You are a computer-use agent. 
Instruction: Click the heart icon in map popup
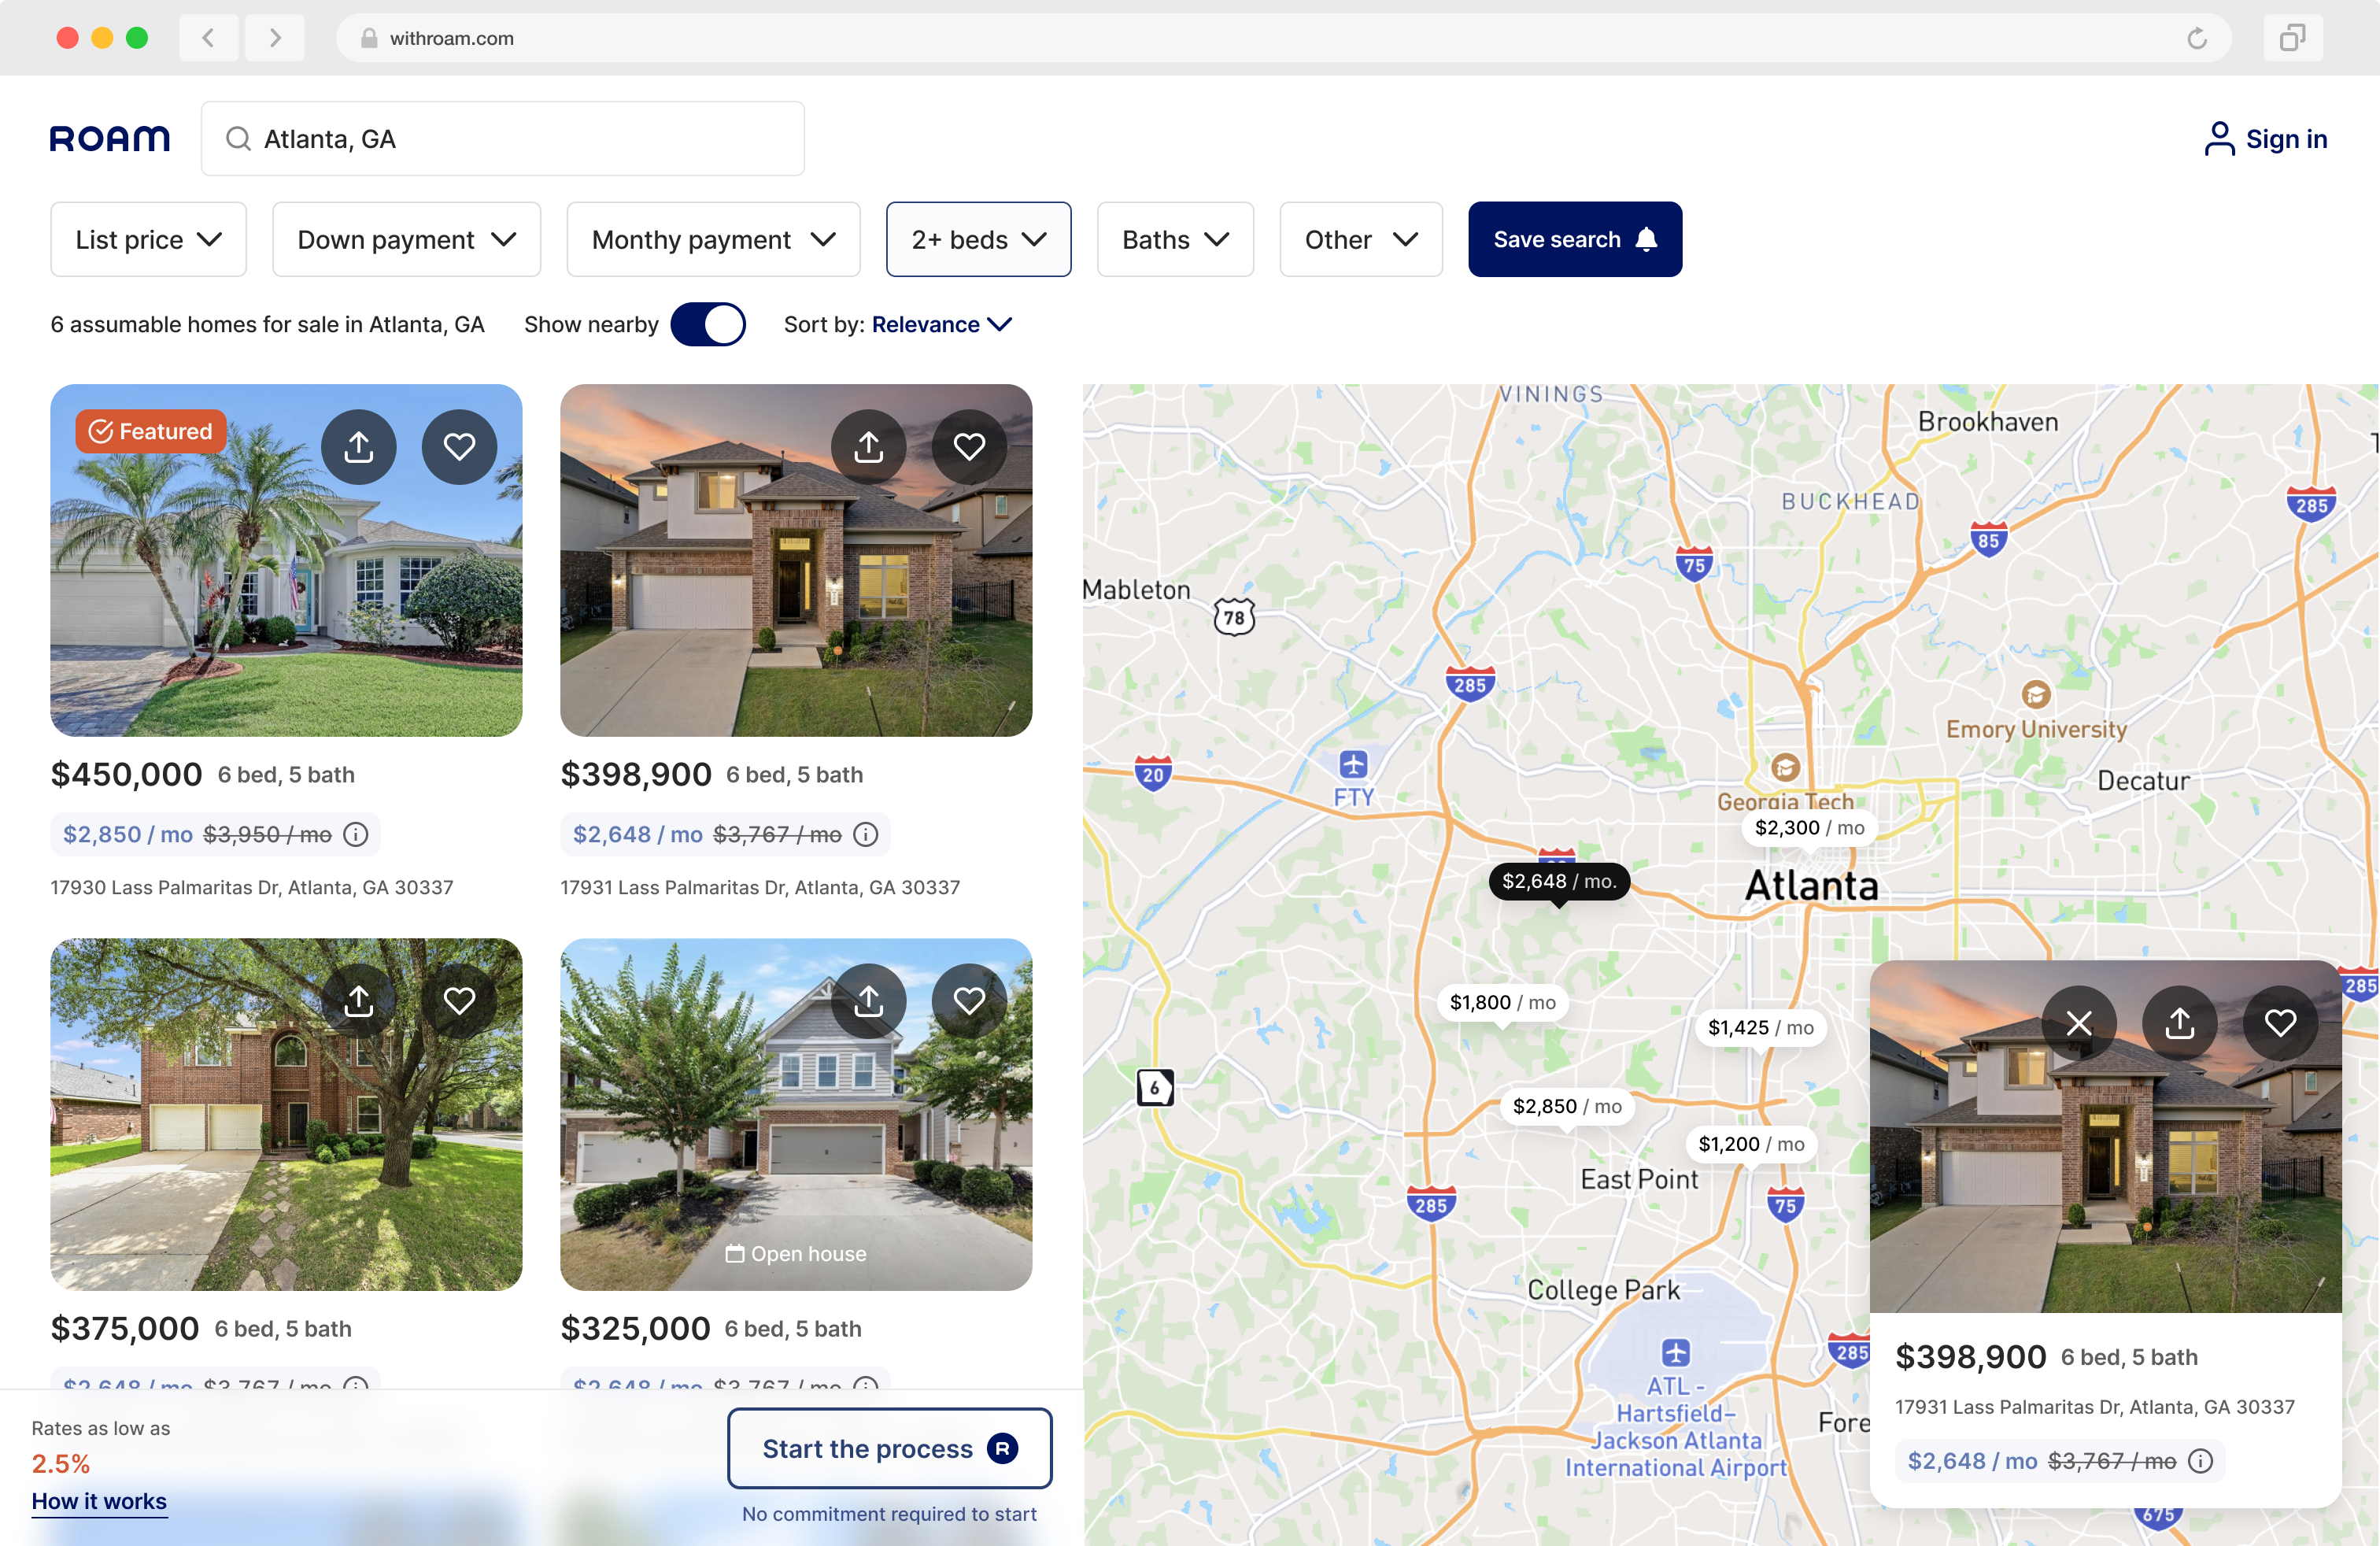(x=2281, y=1023)
